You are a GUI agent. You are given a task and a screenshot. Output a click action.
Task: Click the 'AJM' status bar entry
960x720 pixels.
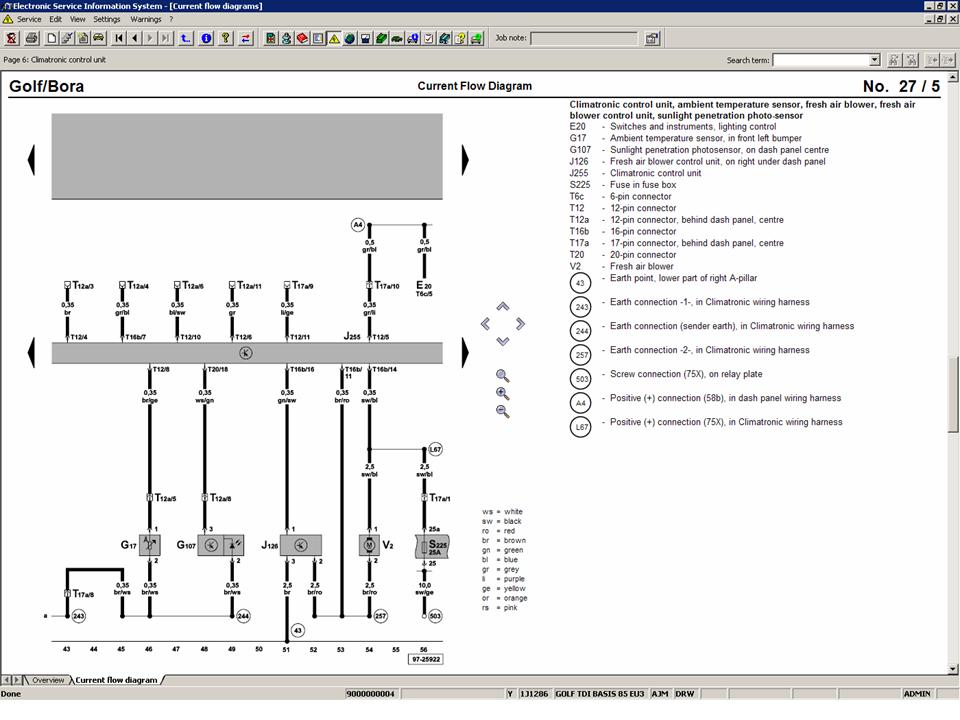point(659,694)
